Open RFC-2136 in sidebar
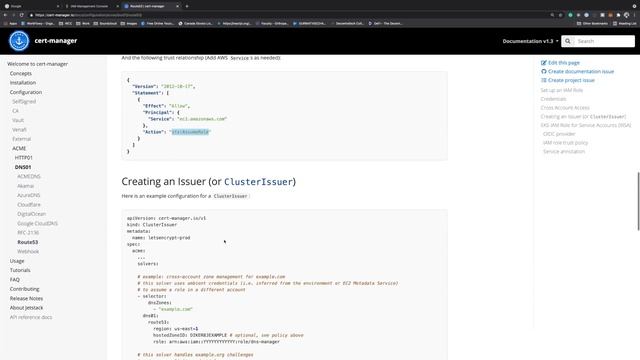Screen dimensions: 640x360 (x=28, y=233)
